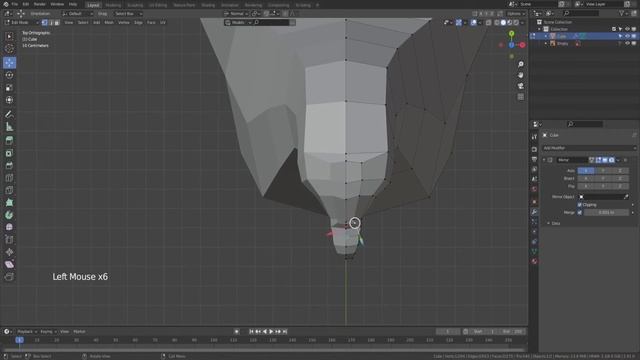The height and width of the screenshot is (360, 640).
Task: Select the Shrink/Fatten tool
Action: pos(9,252)
